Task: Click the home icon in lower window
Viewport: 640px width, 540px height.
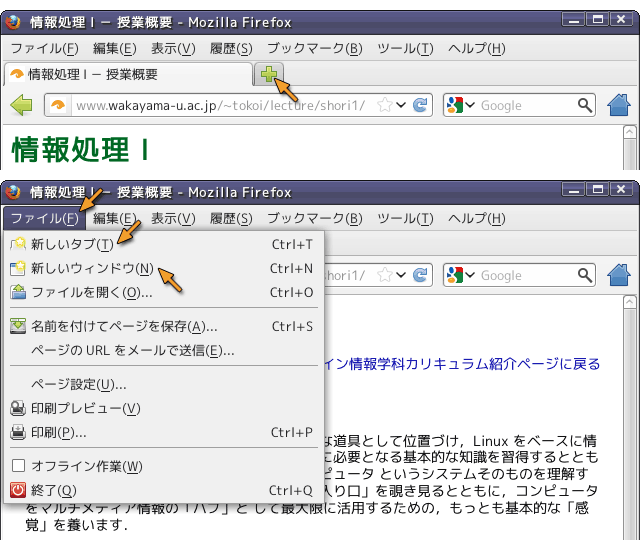Action: pyautogui.click(x=619, y=275)
